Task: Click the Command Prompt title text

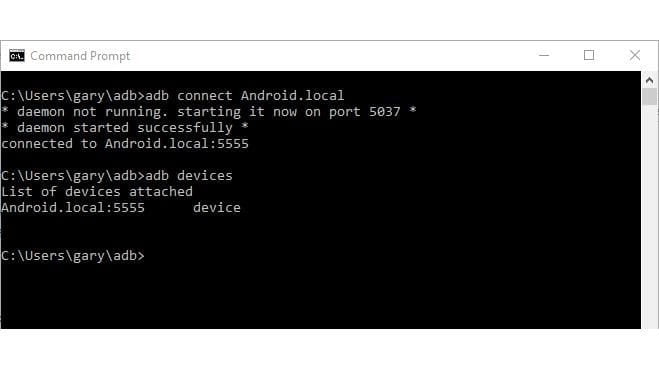Action: coord(80,56)
